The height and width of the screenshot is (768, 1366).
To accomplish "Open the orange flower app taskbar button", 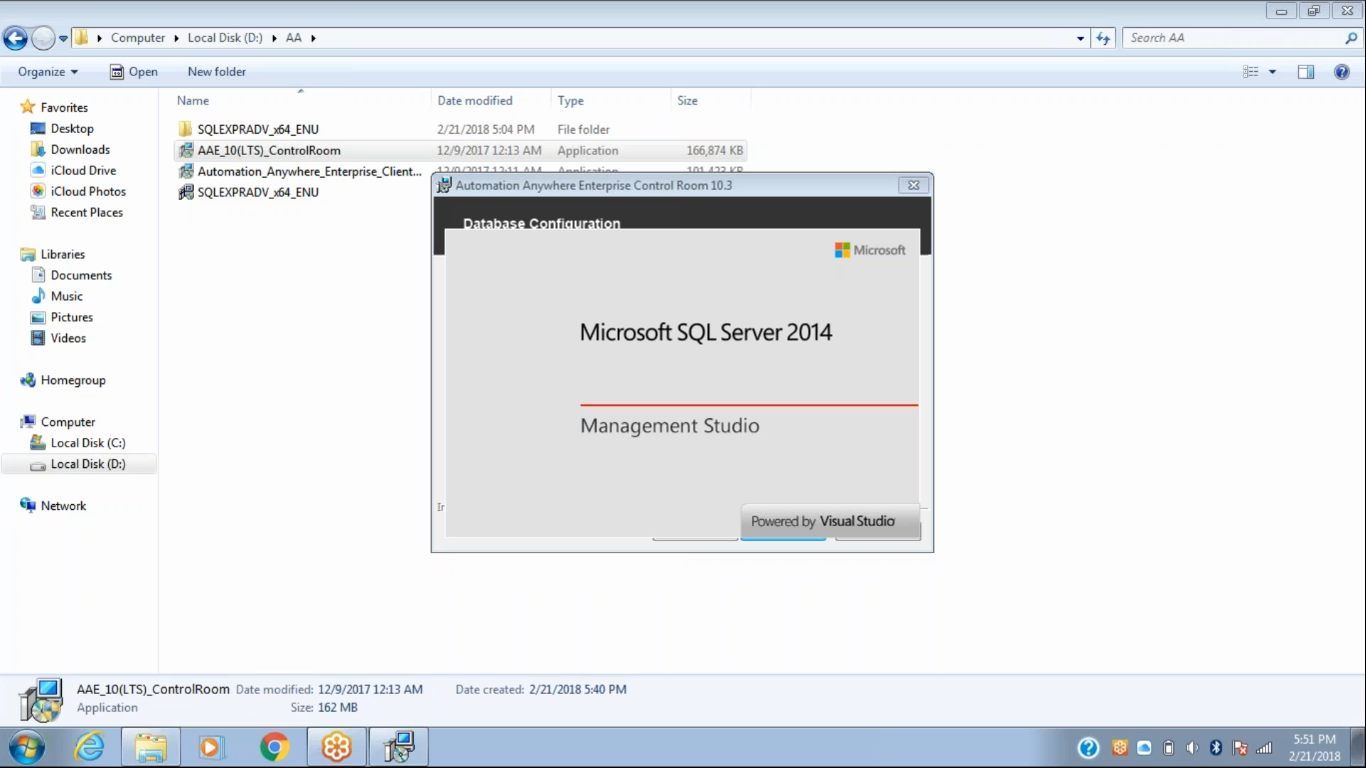I will click(337, 747).
